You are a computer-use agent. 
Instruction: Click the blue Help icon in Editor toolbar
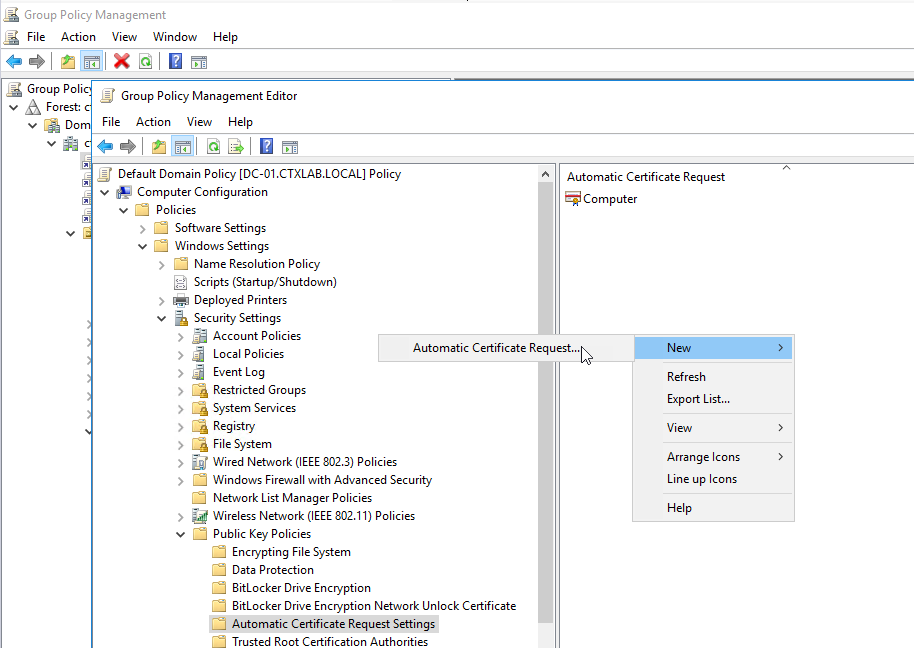267,147
